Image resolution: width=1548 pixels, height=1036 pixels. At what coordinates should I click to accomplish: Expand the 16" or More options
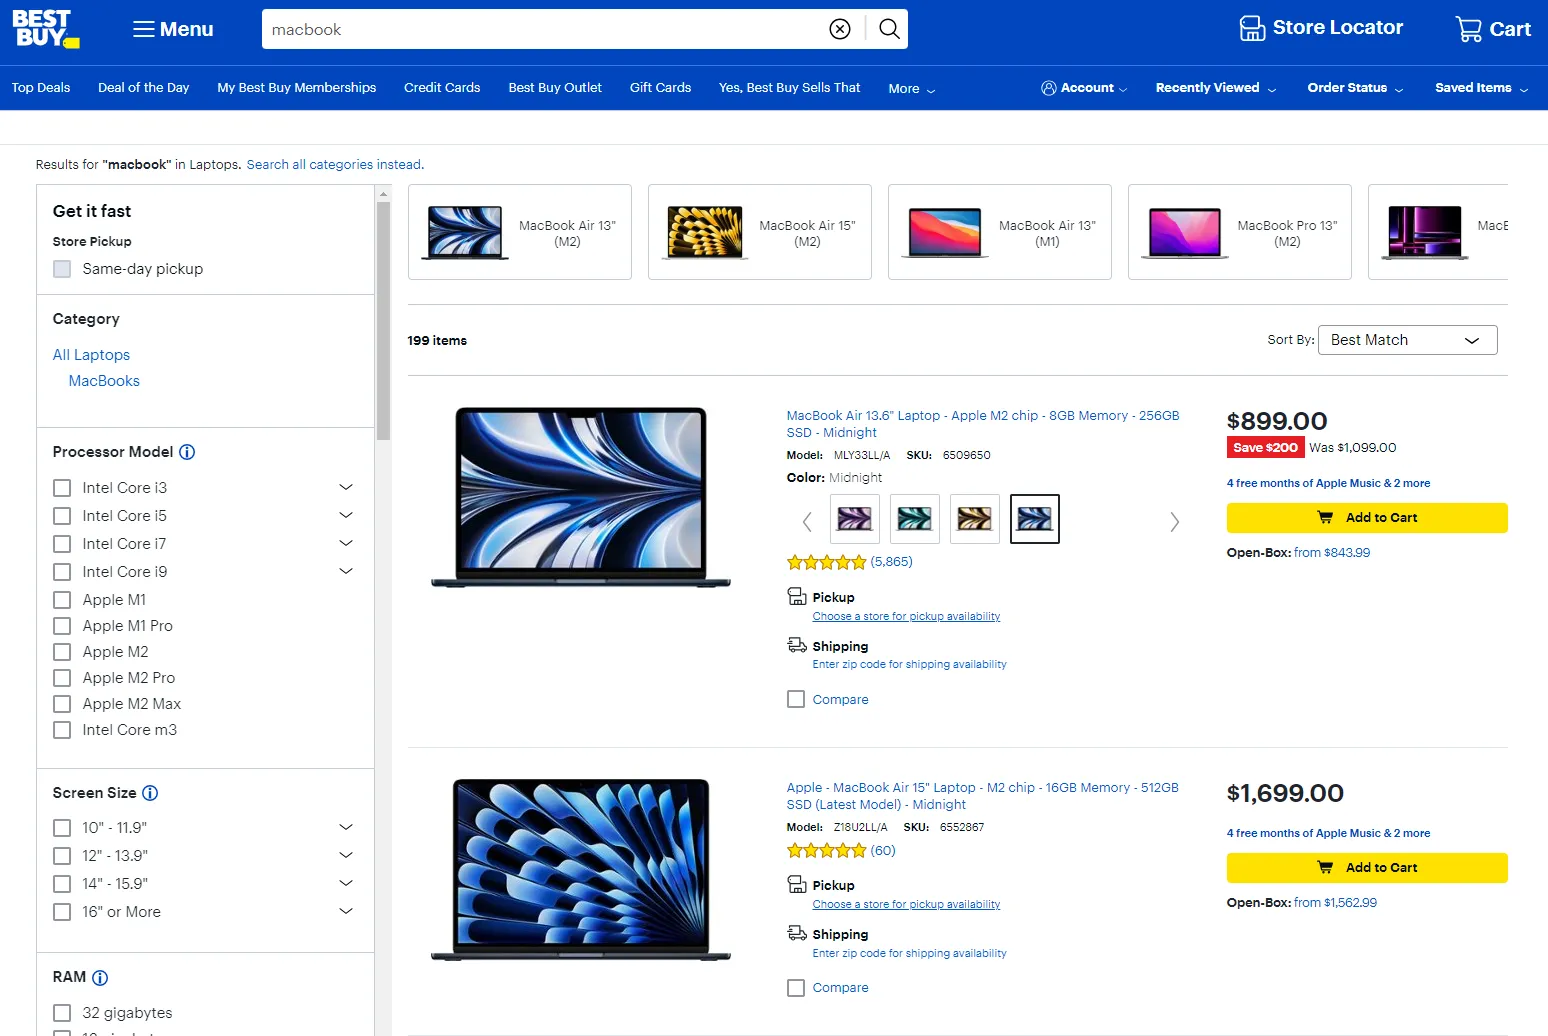pyautogui.click(x=346, y=911)
